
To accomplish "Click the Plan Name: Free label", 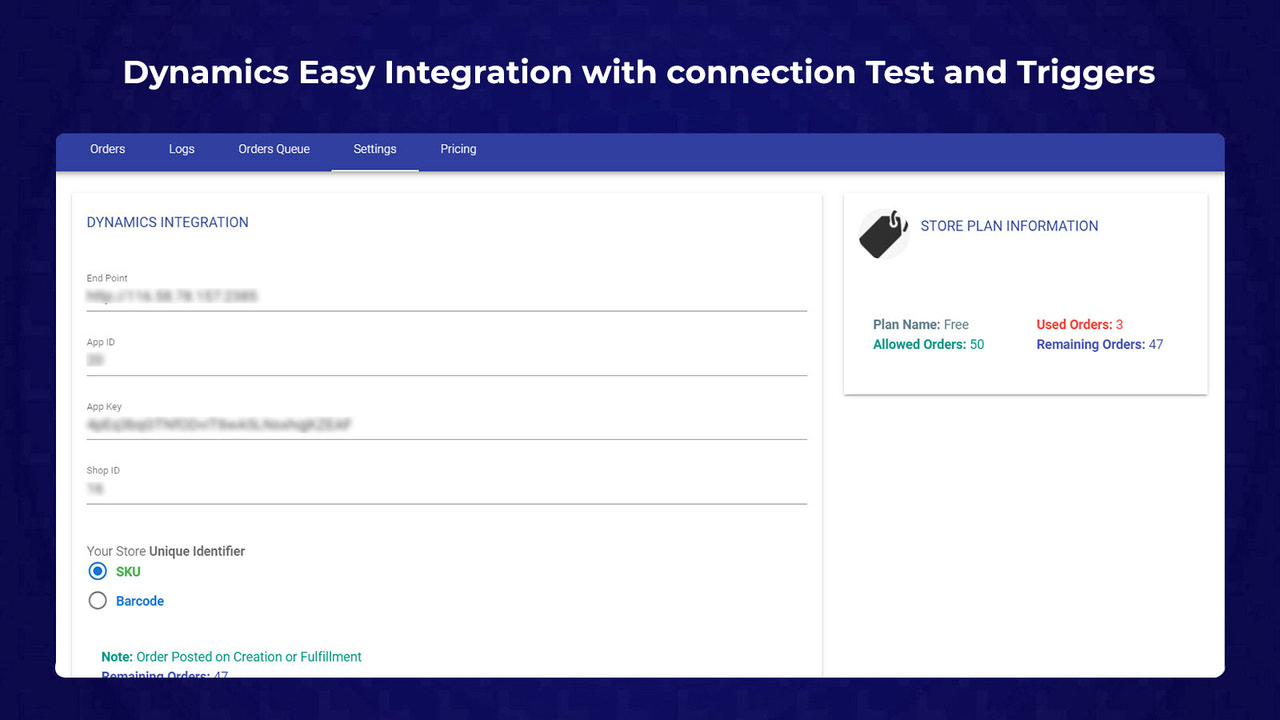I will (919, 324).
